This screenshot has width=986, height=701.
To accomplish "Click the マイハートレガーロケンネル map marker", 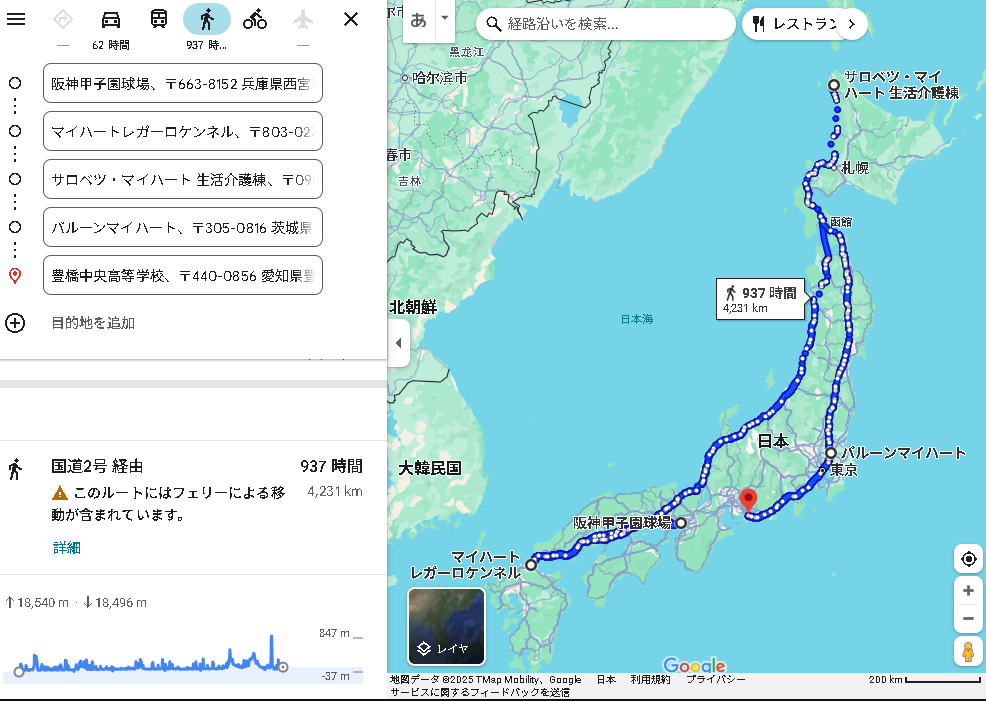I will [x=531, y=565].
